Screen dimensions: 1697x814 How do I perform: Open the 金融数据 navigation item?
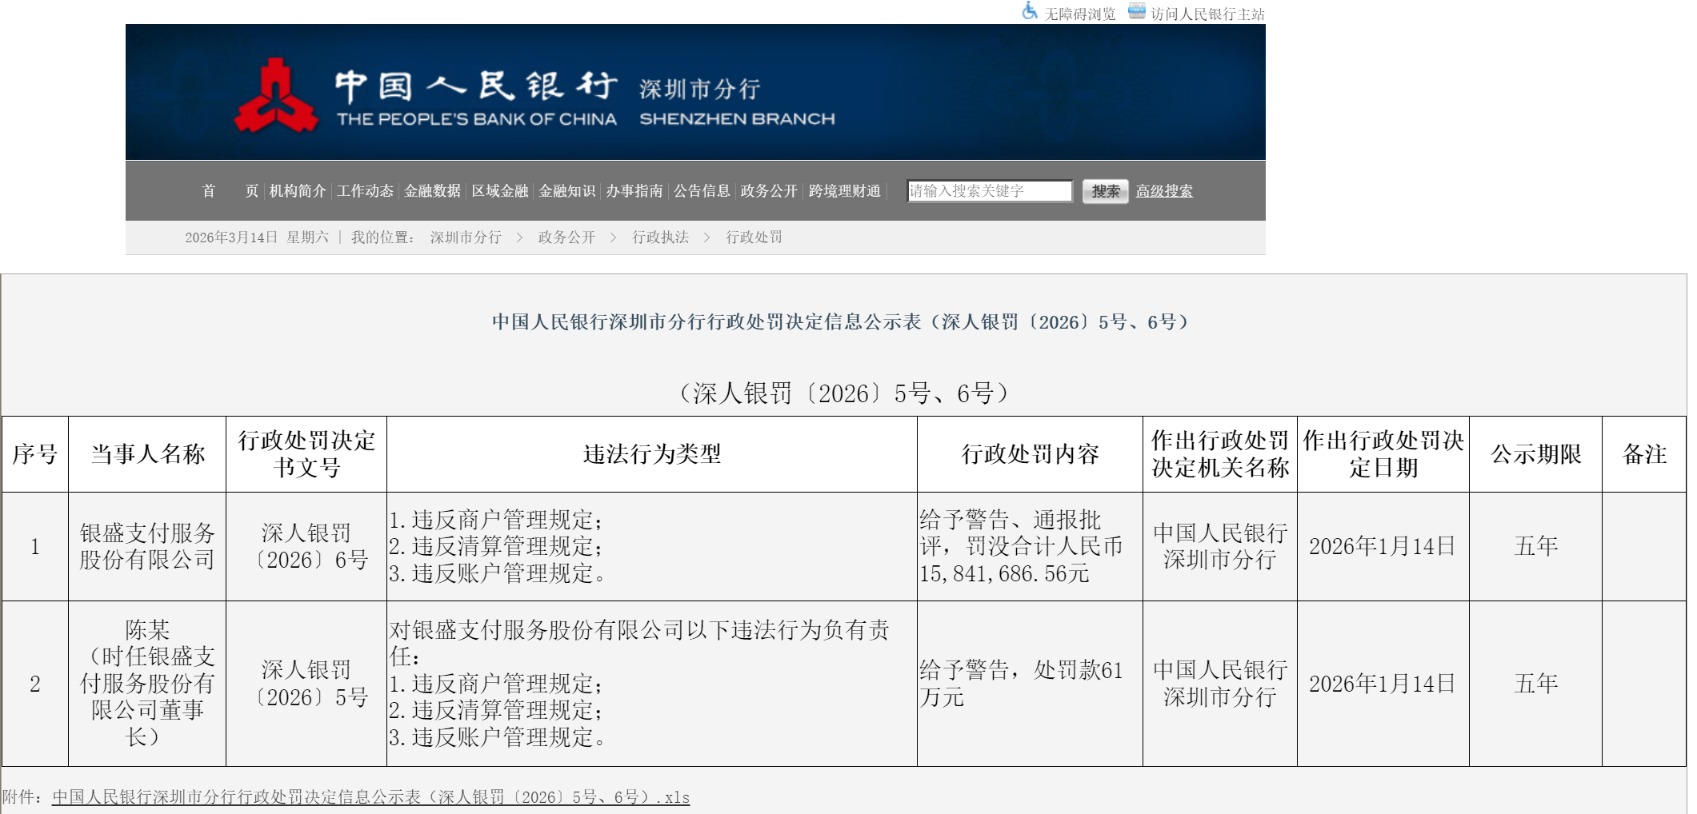[x=432, y=191]
